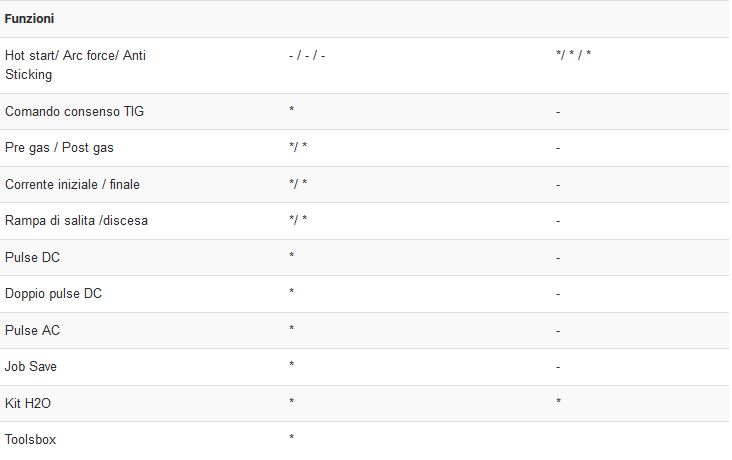Click the Pulse AC row label

(32, 330)
